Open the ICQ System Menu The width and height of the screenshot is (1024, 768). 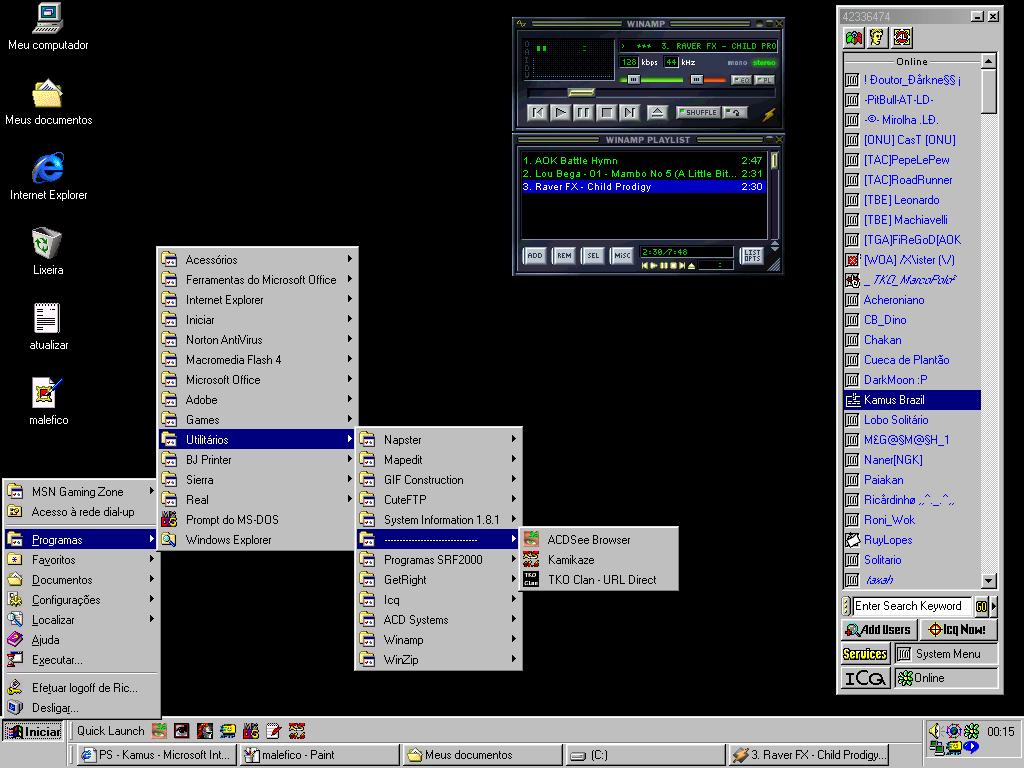[x=946, y=654]
